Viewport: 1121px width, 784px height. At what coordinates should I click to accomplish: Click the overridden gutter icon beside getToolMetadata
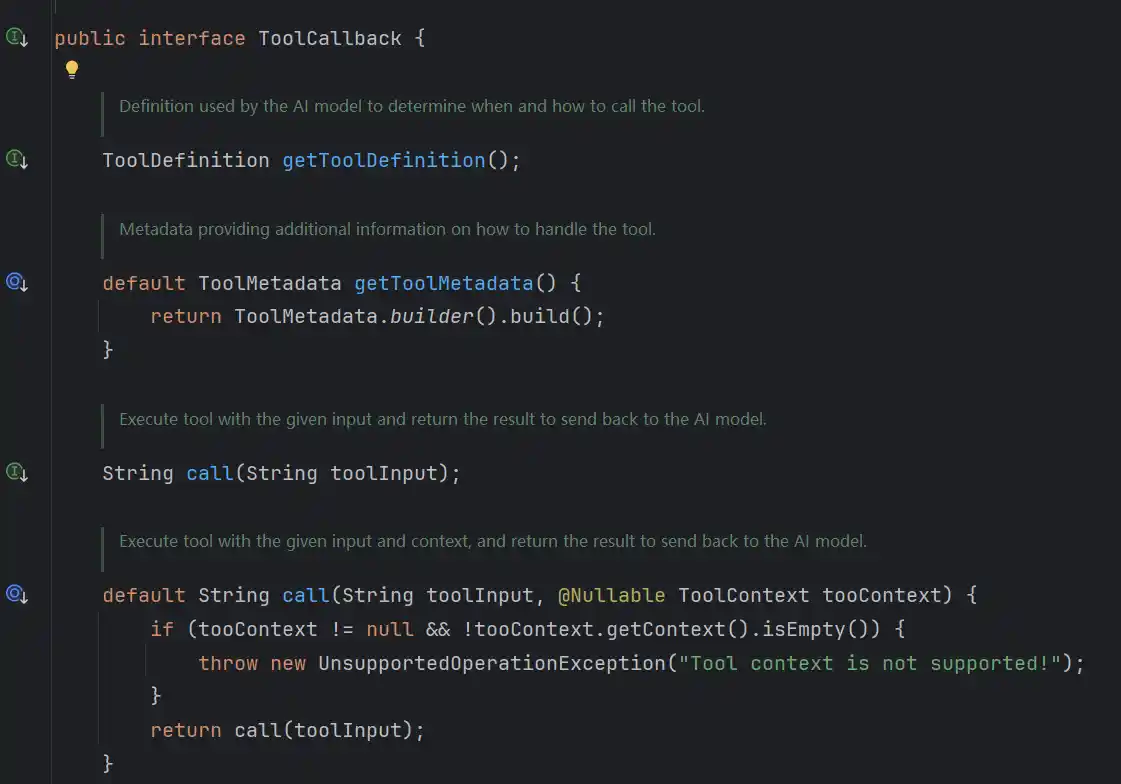[17, 282]
